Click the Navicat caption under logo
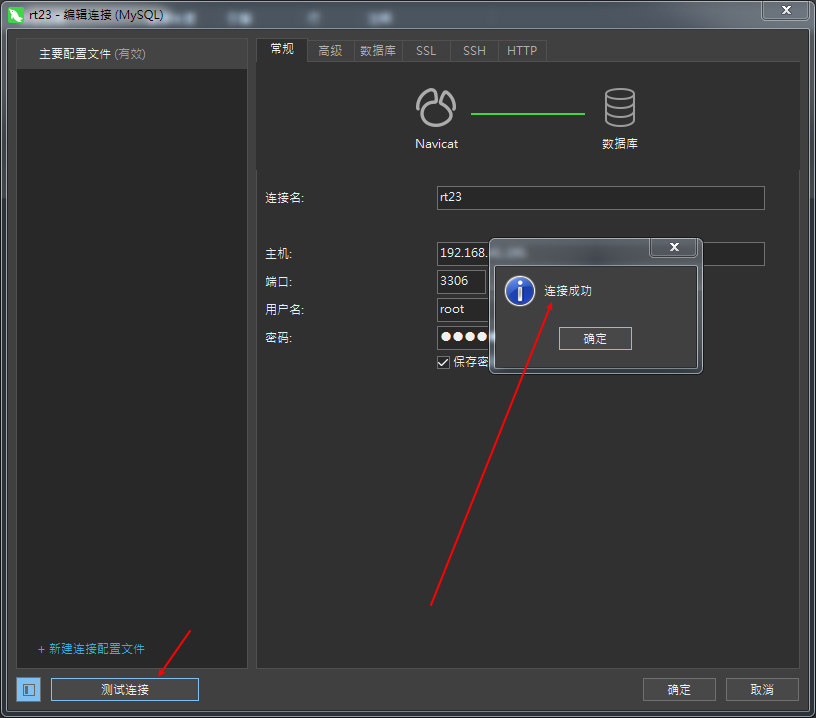 [437, 144]
